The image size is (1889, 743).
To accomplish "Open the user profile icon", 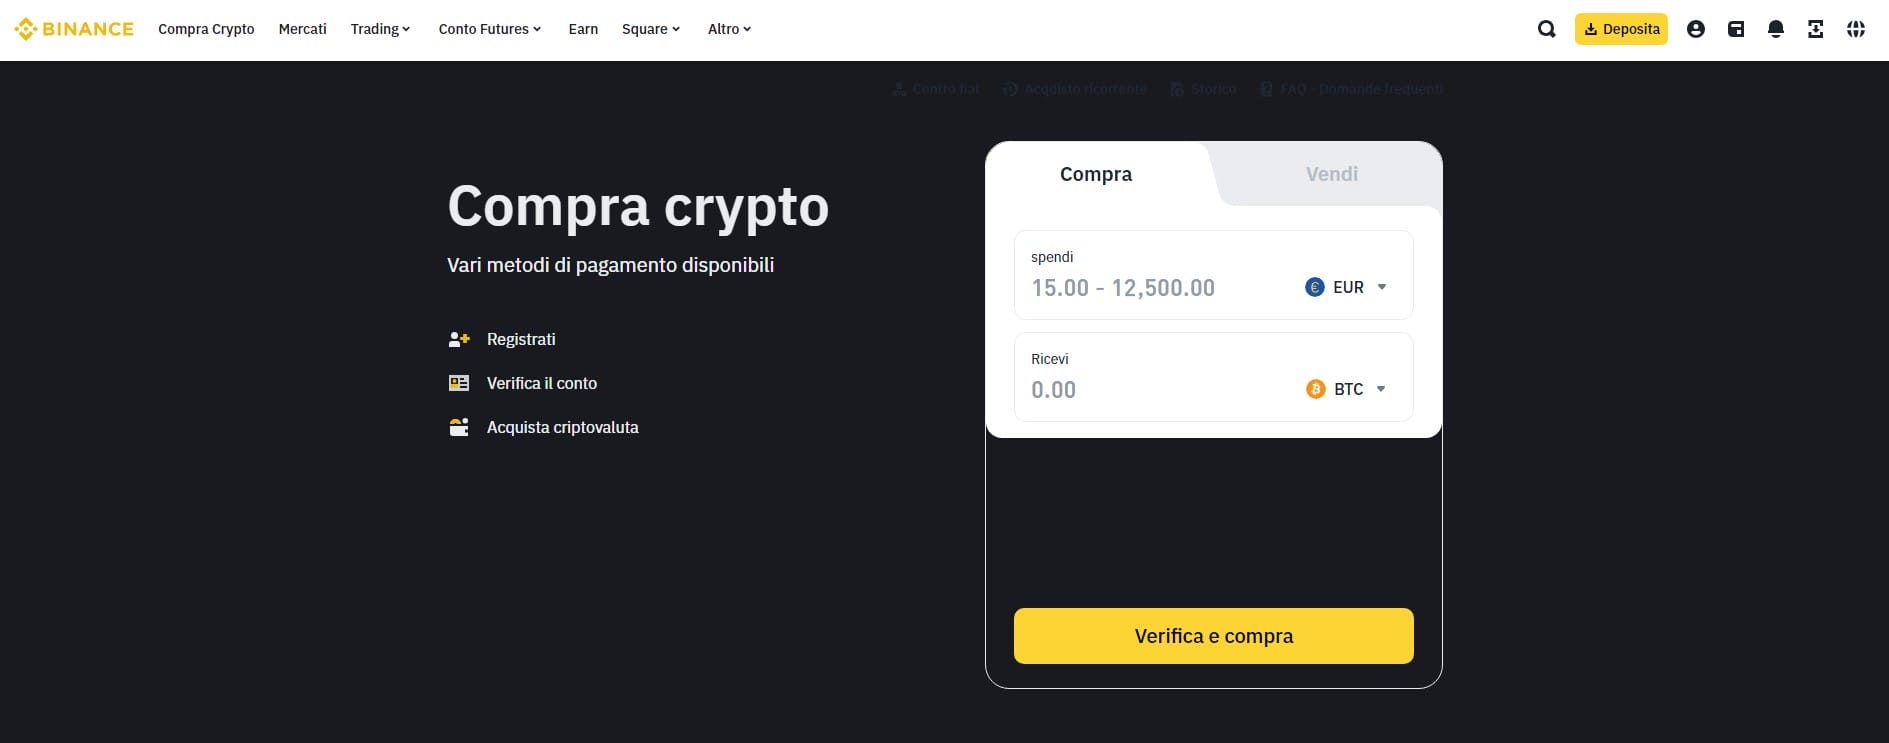I will 1695,29.
